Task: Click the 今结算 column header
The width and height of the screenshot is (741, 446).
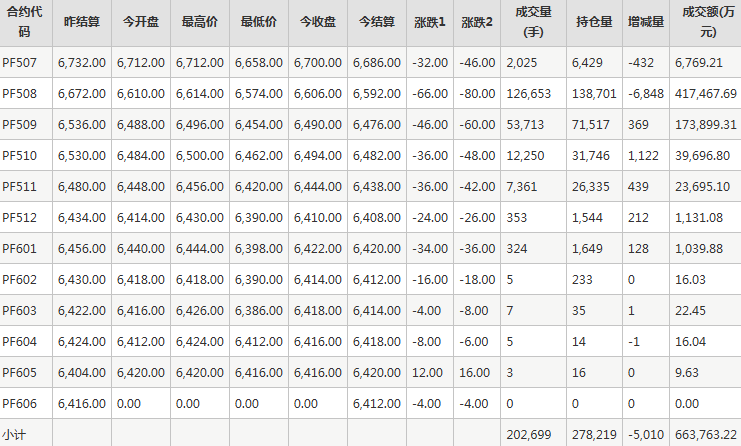Action: (377, 22)
